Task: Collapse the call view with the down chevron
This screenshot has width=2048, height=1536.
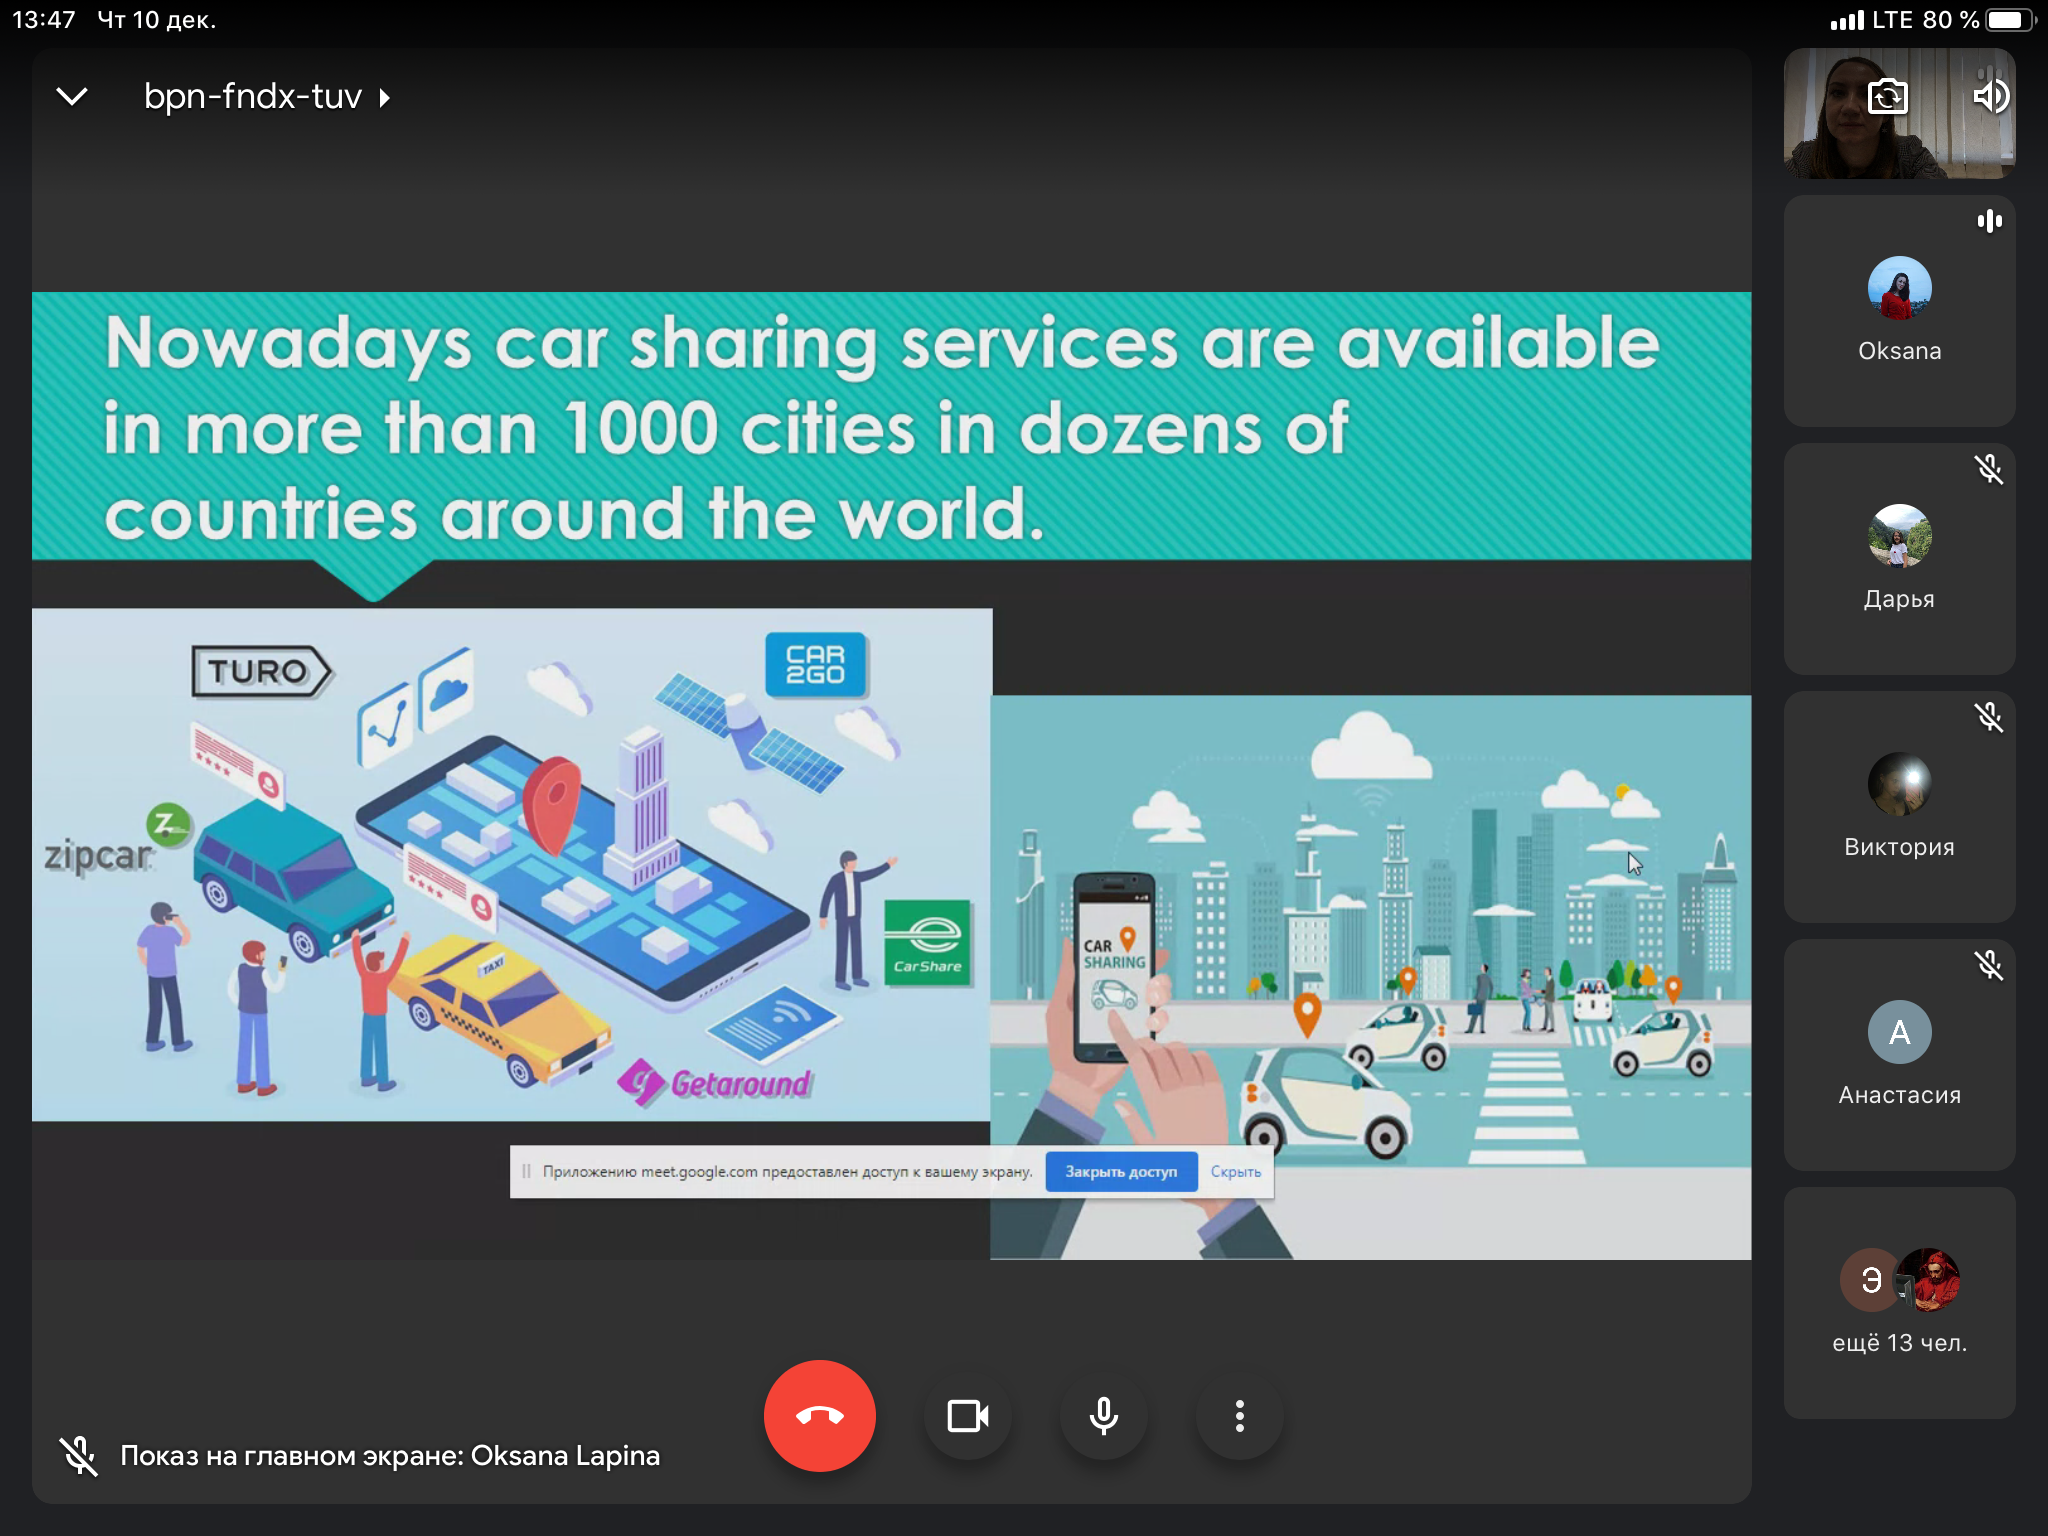Action: [72, 97]
